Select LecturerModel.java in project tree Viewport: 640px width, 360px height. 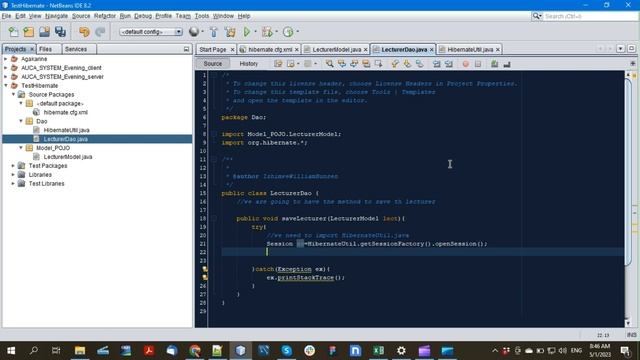(x=68, y=157)
